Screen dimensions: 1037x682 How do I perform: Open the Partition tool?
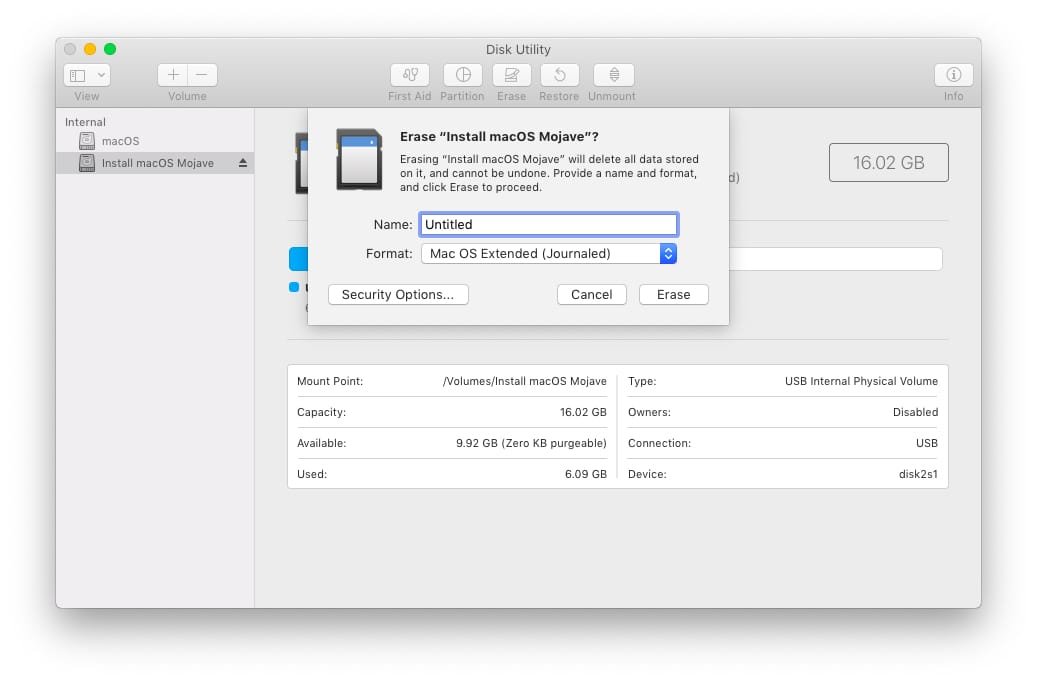[x=463, y=75]
